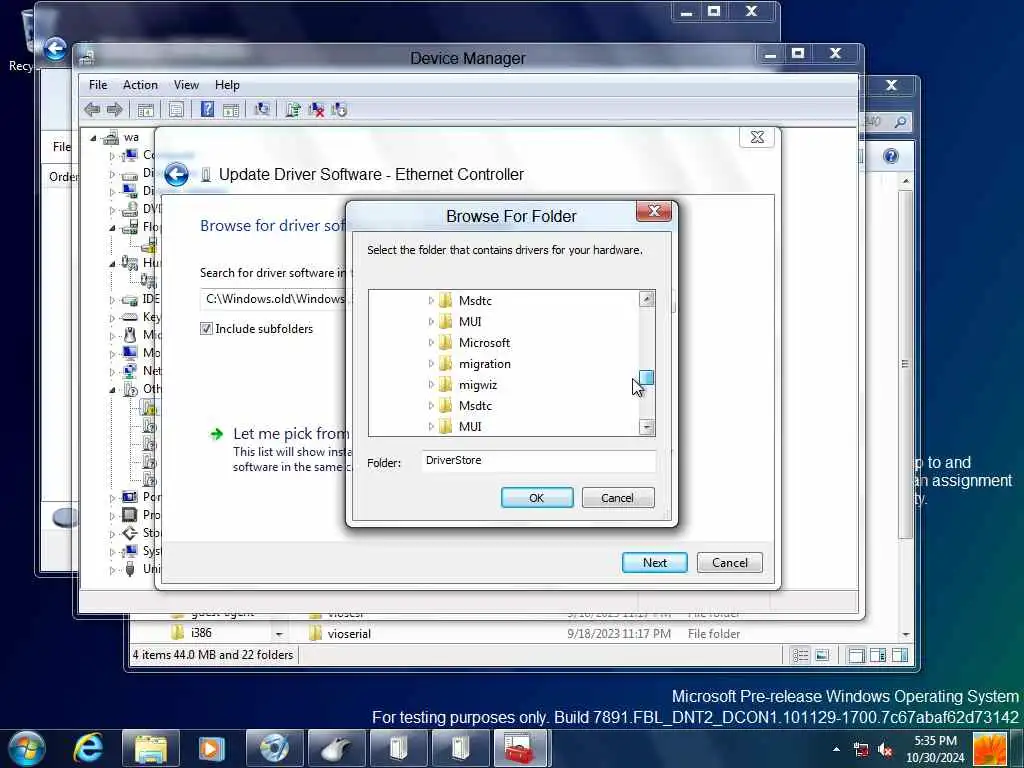The height and width of the screenshot is (768, 1024).
Task: Expand the topmost Msdtc folder node
Action: 431,300
